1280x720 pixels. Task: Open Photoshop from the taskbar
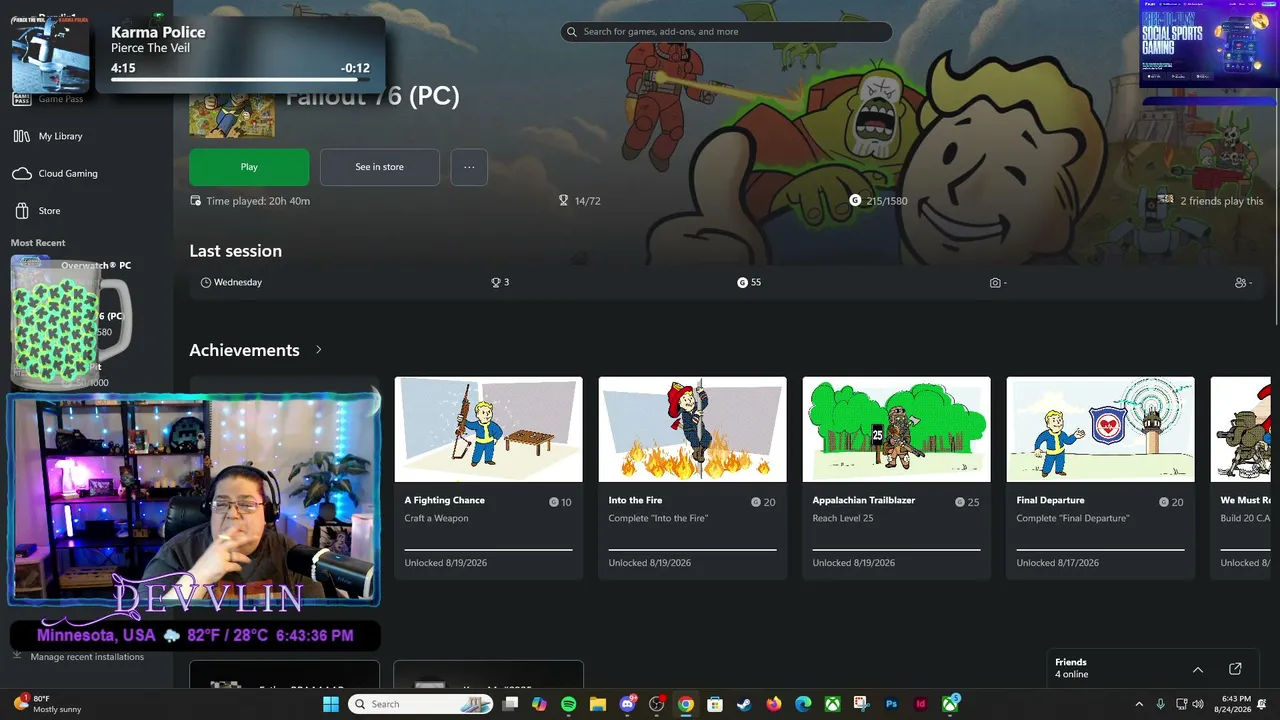click(x=891, y=704)
